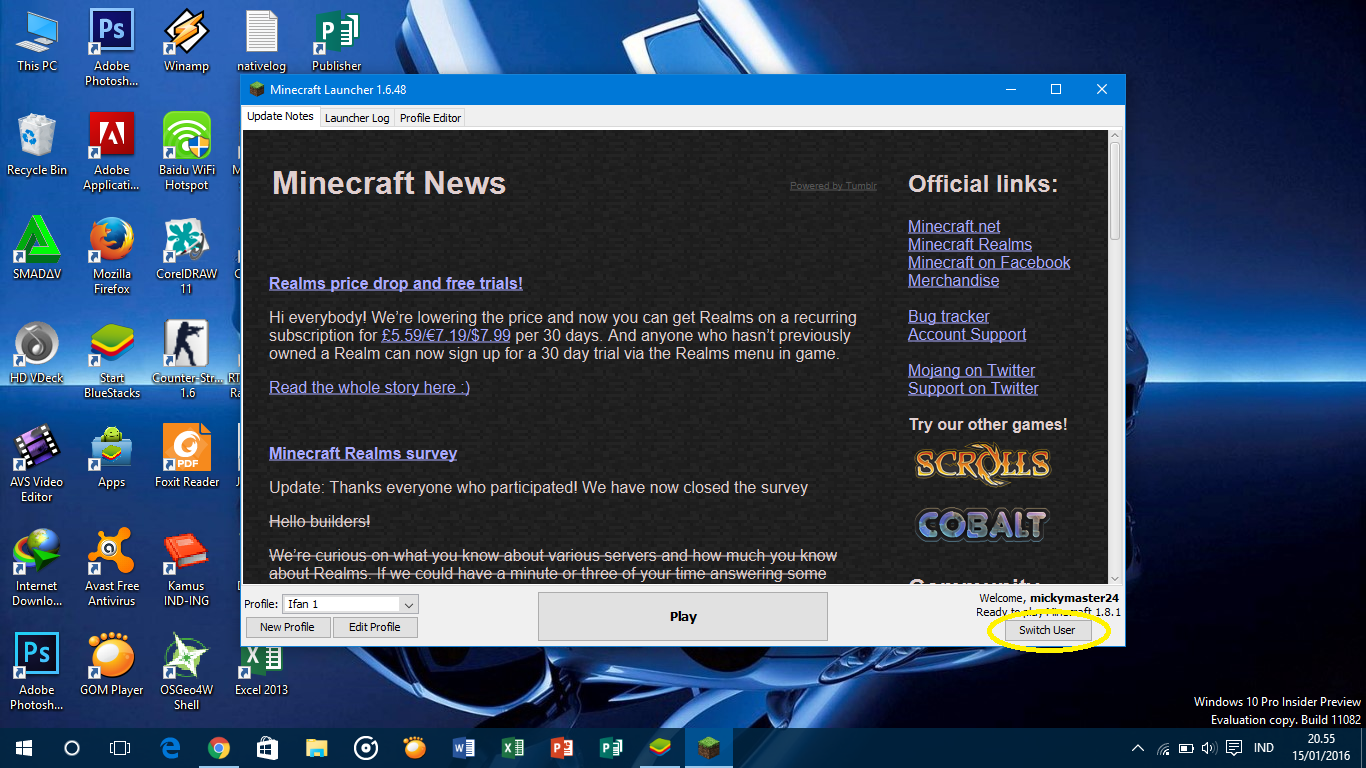Launch Foxit Reader from desktop
Image resolution: width=1366 pixels, height=768 pixels.
(186, 457)
